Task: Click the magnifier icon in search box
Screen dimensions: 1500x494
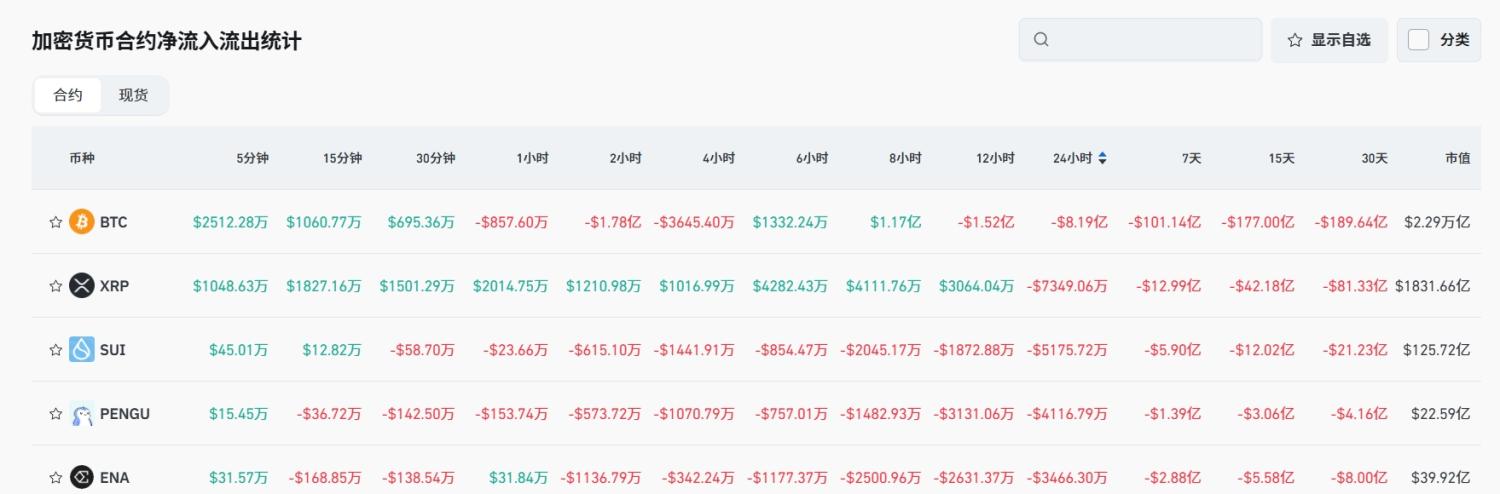Action: pyautogui.click(x=1041, y=40)
